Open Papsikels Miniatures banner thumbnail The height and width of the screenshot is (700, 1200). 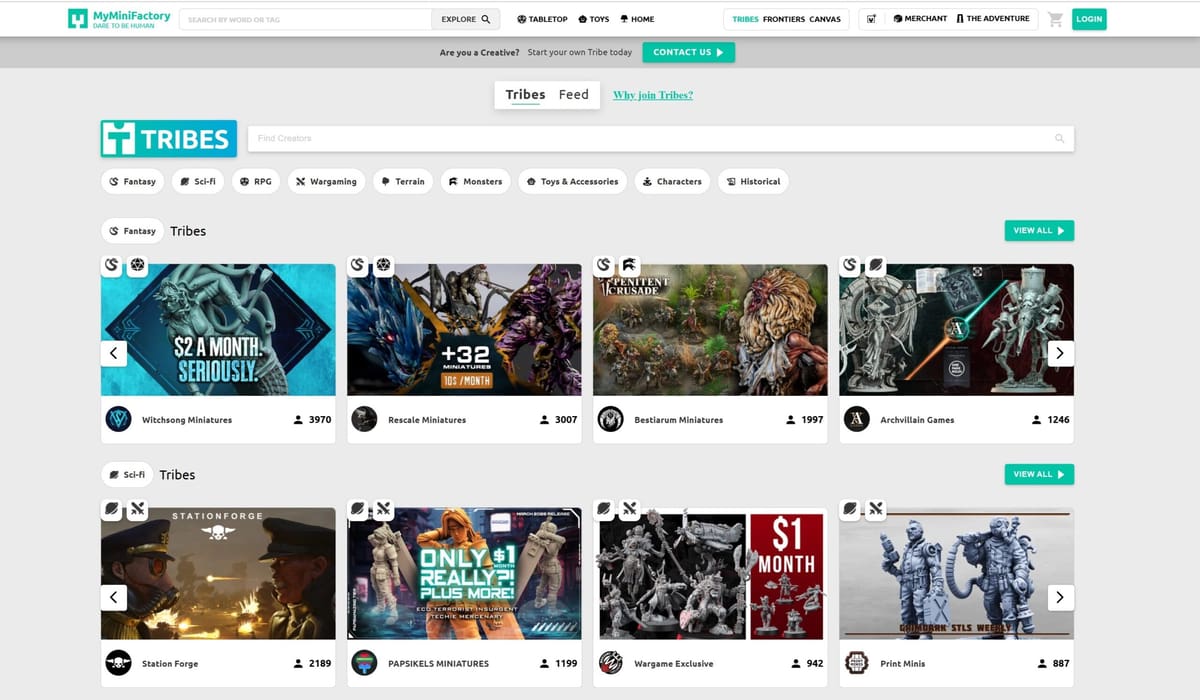point(464,574)
